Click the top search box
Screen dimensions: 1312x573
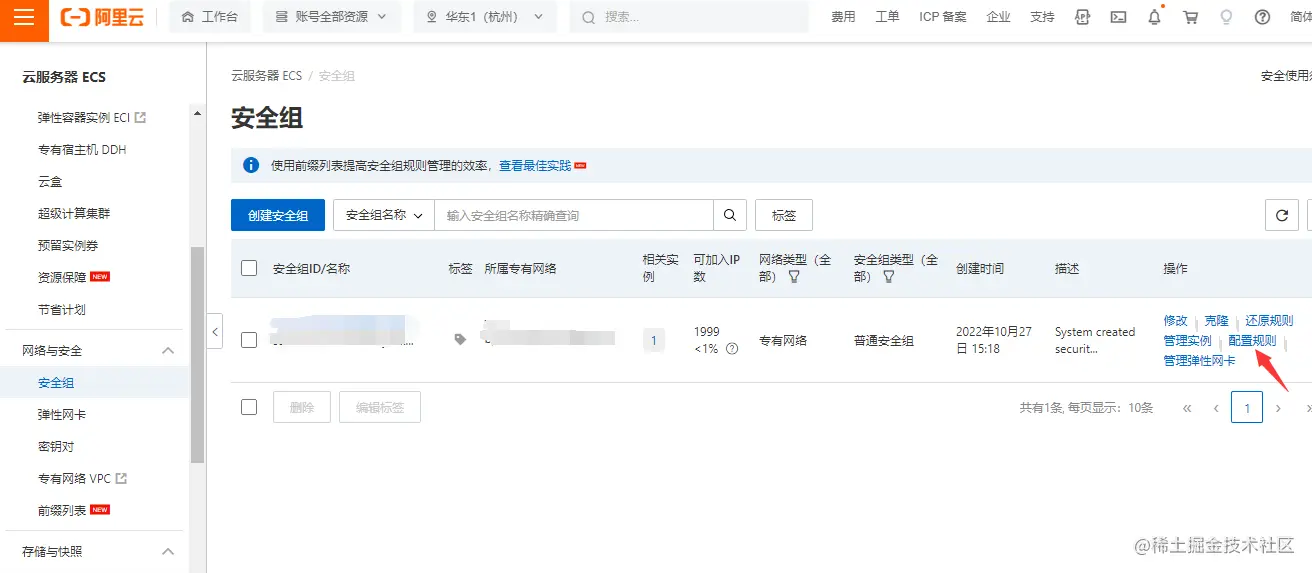[x=689, y=17]
